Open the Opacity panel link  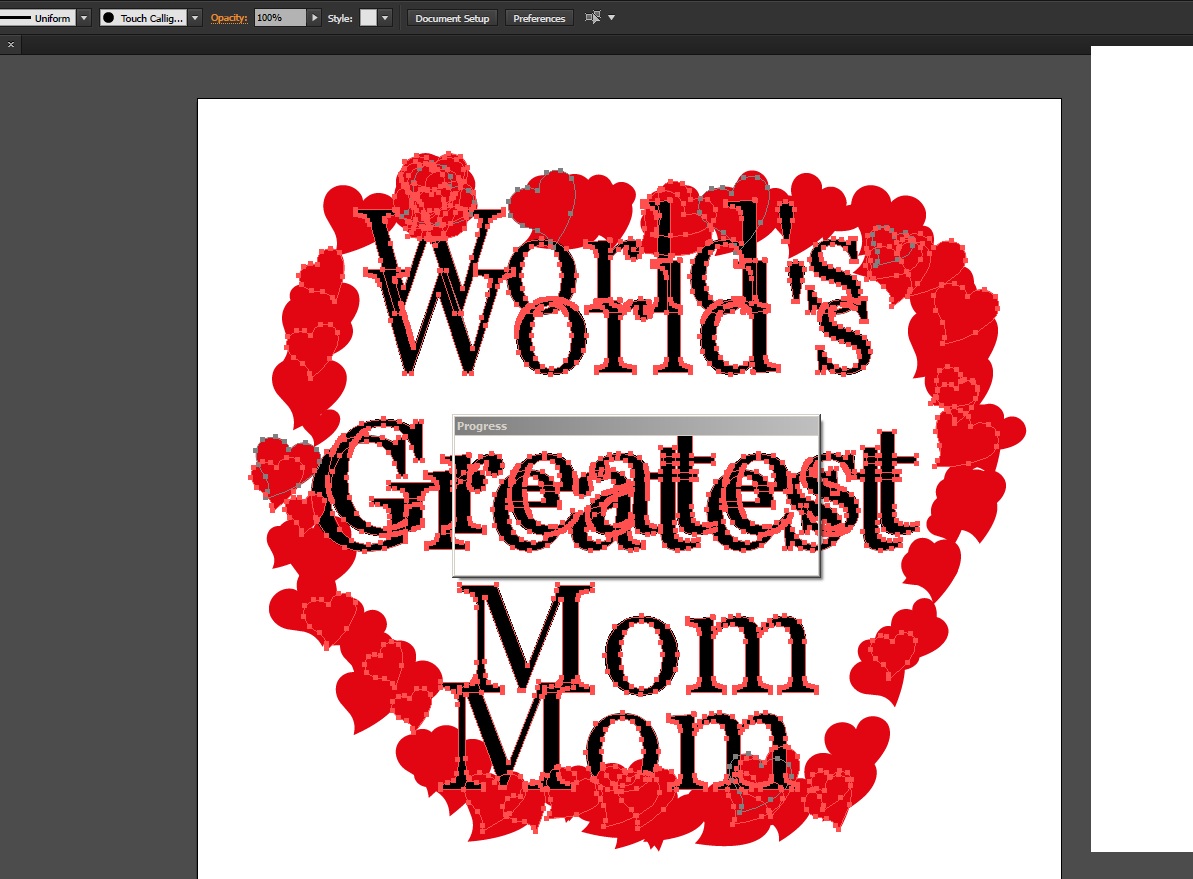[228, 18]
